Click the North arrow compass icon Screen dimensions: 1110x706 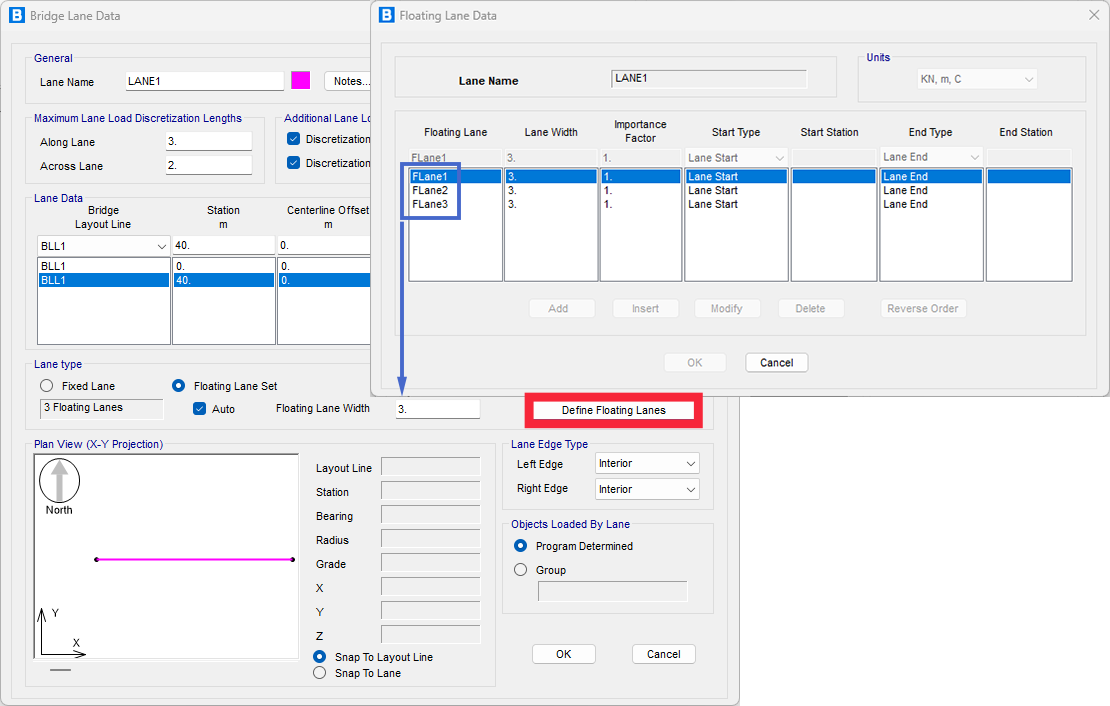coord(59,481)
